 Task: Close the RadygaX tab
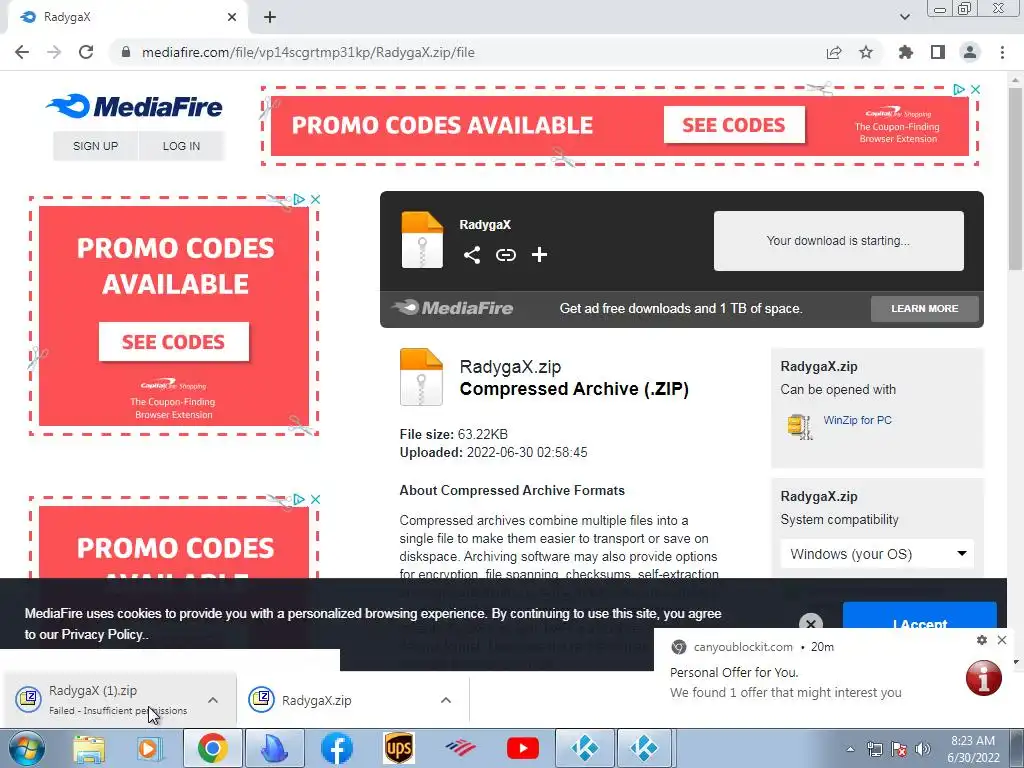pyautogui.click(x=232, y=17)
